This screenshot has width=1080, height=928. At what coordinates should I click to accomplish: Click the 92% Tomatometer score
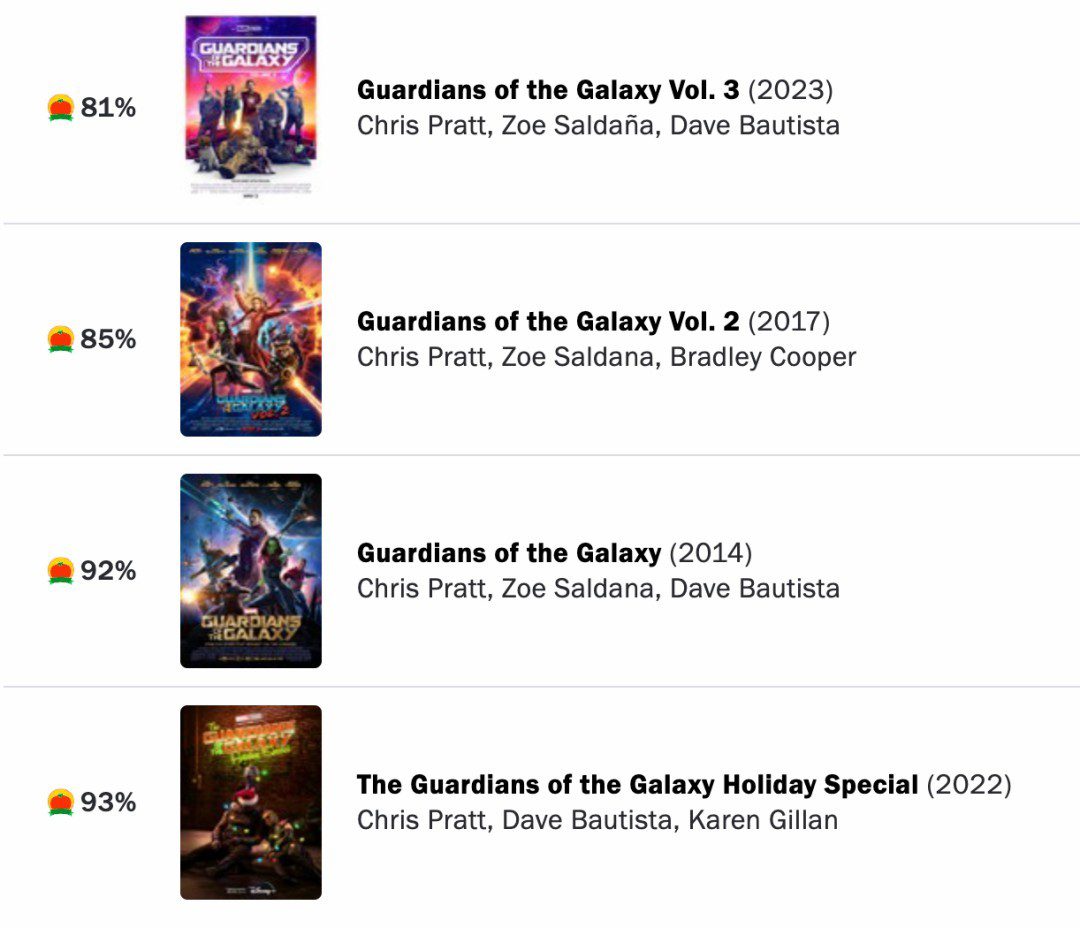point(108,570)
